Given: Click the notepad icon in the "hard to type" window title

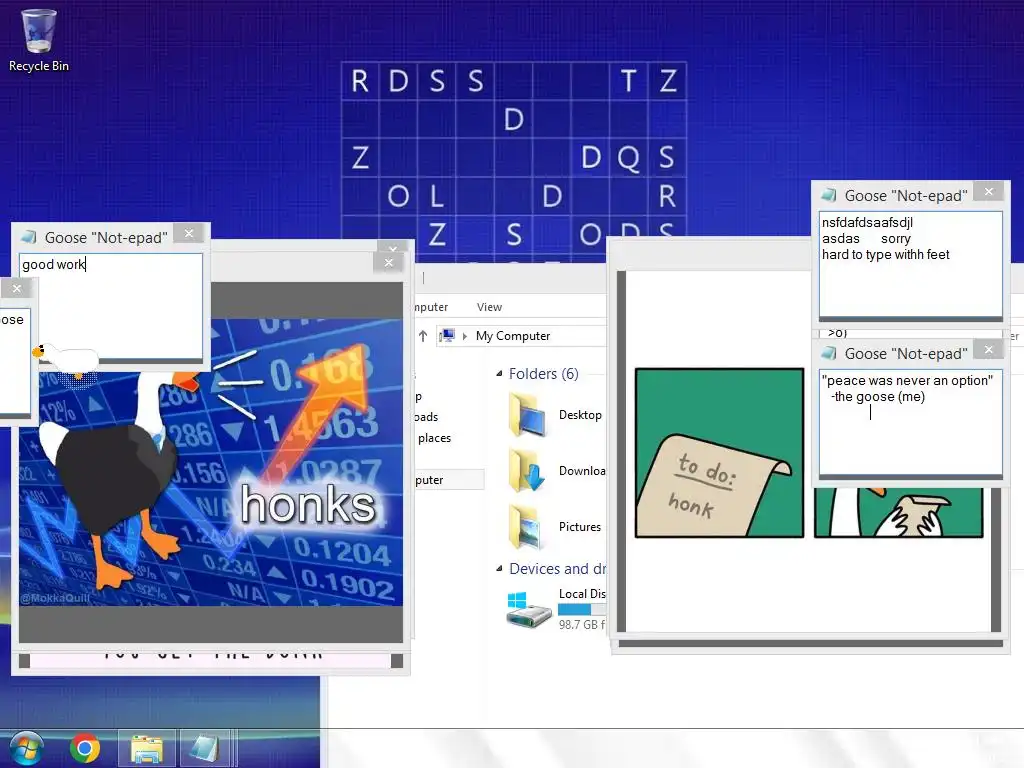Looking at the screenshot, I should pyautogui.click(x=829, y=195).
